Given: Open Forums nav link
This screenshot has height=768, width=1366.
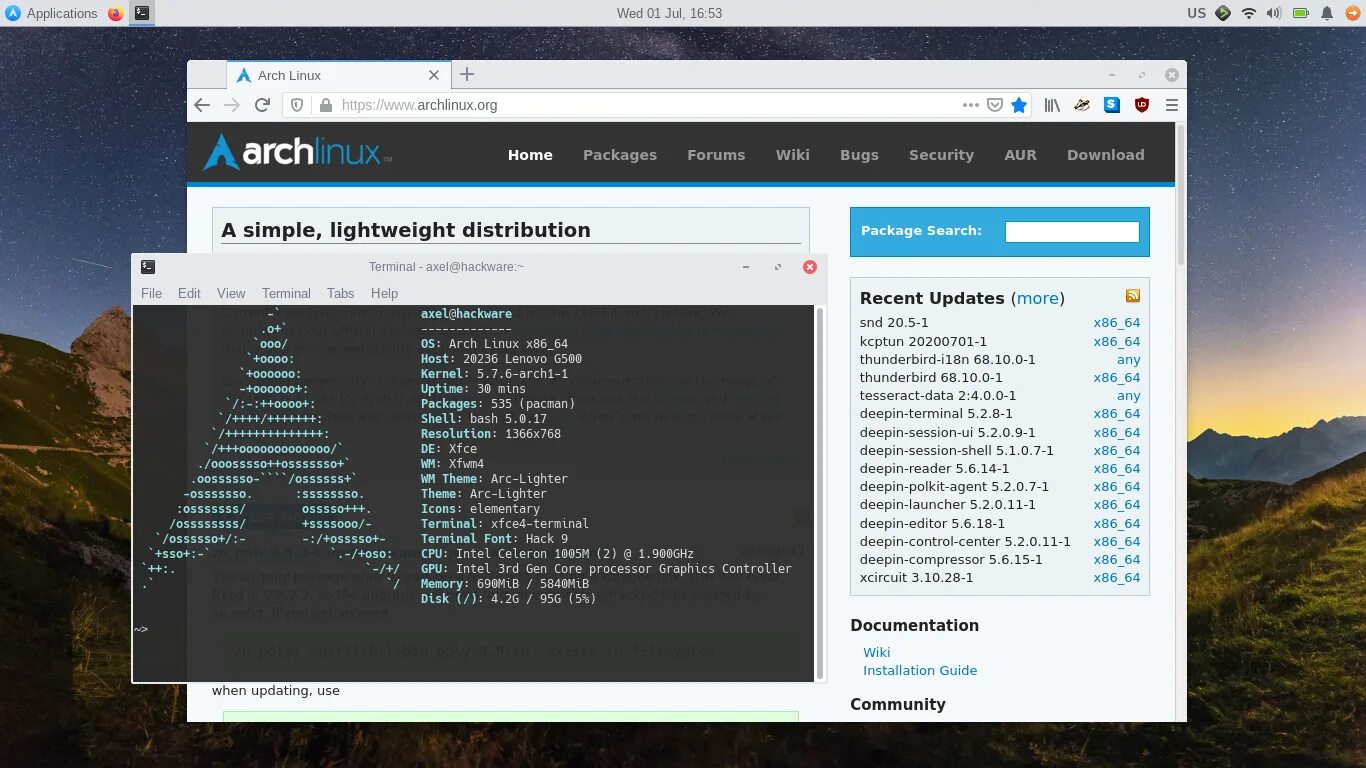Looking at the screenshot, I should pos(716,155).
